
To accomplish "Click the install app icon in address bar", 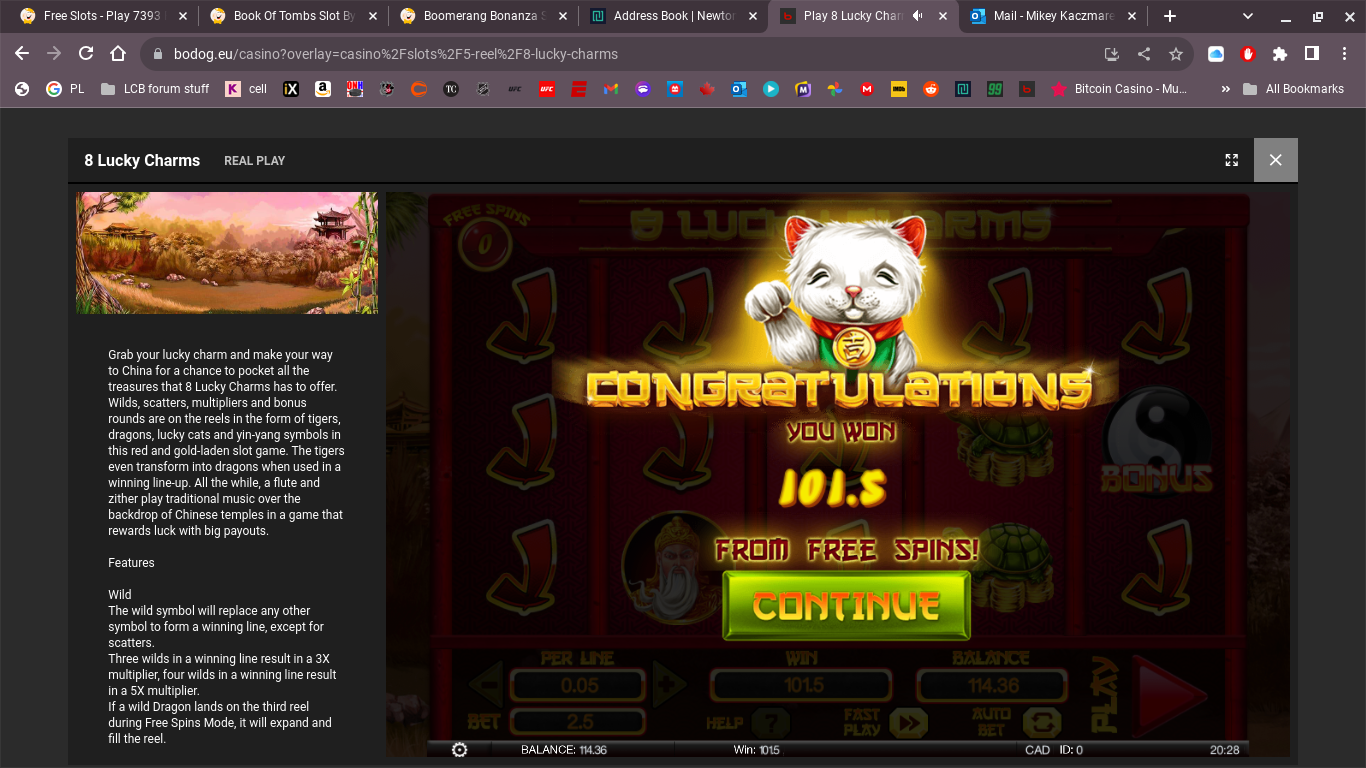I will click(1111, 54).
